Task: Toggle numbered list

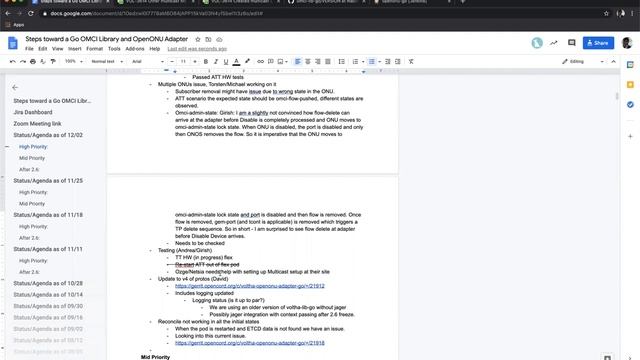Action: 356,62
